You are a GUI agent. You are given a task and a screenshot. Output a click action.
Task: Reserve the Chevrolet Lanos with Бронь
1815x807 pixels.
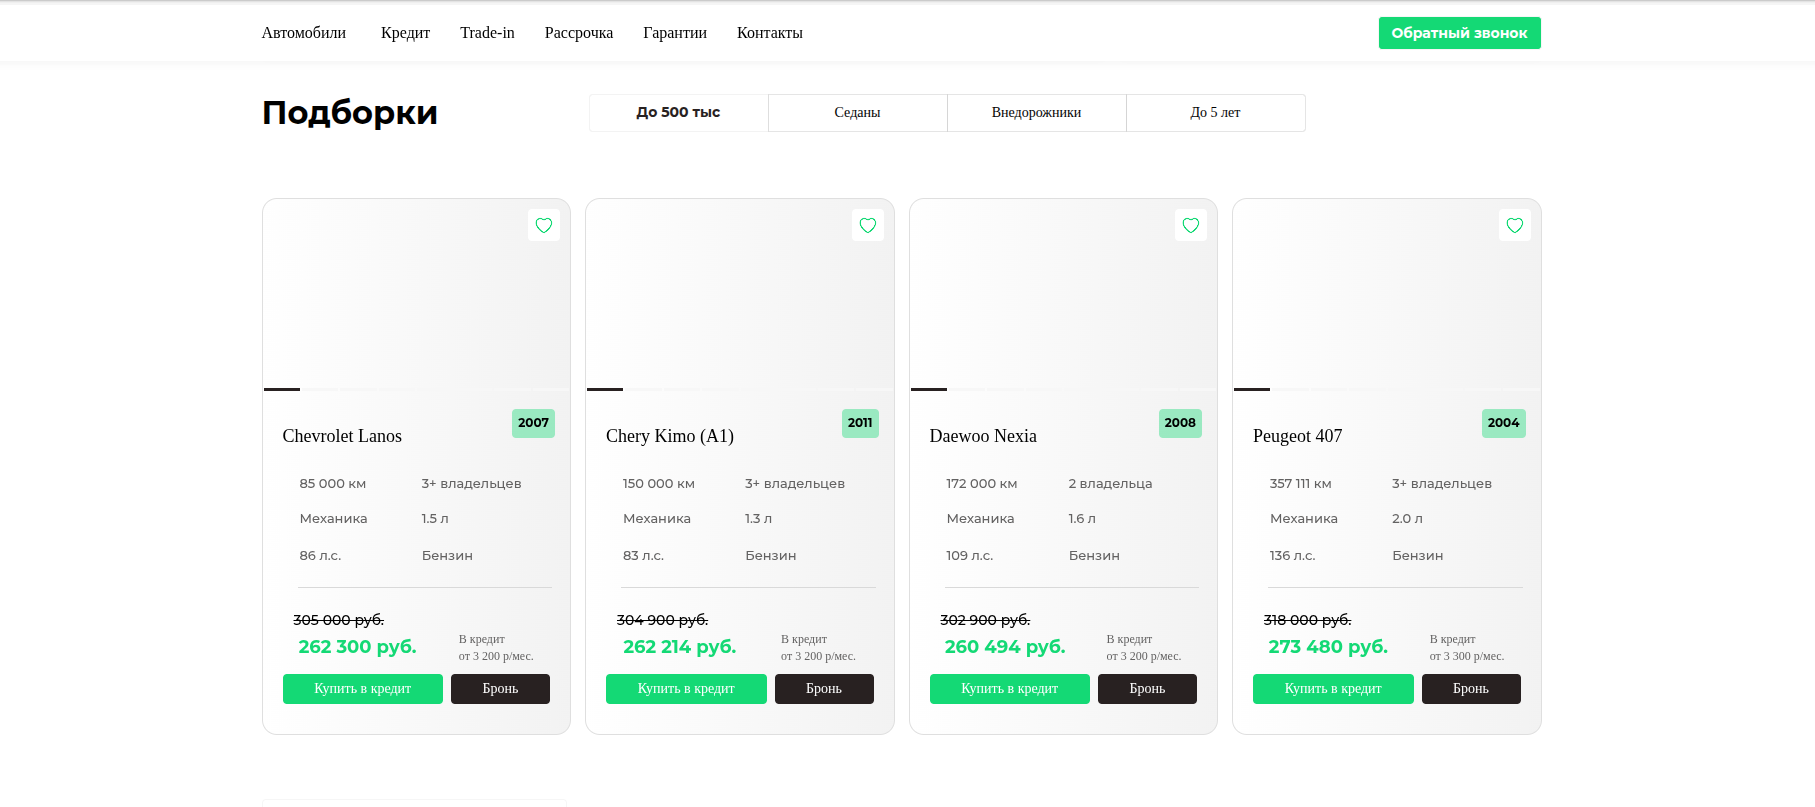click(x=500, y=689)
